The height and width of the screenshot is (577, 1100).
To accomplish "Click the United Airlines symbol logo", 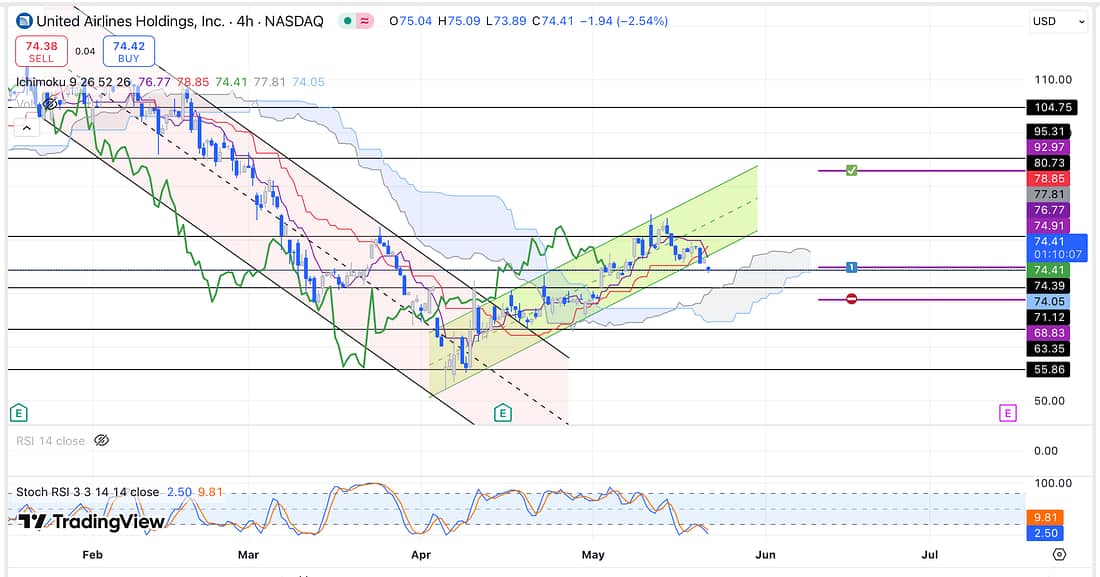I will pos(24,20).
